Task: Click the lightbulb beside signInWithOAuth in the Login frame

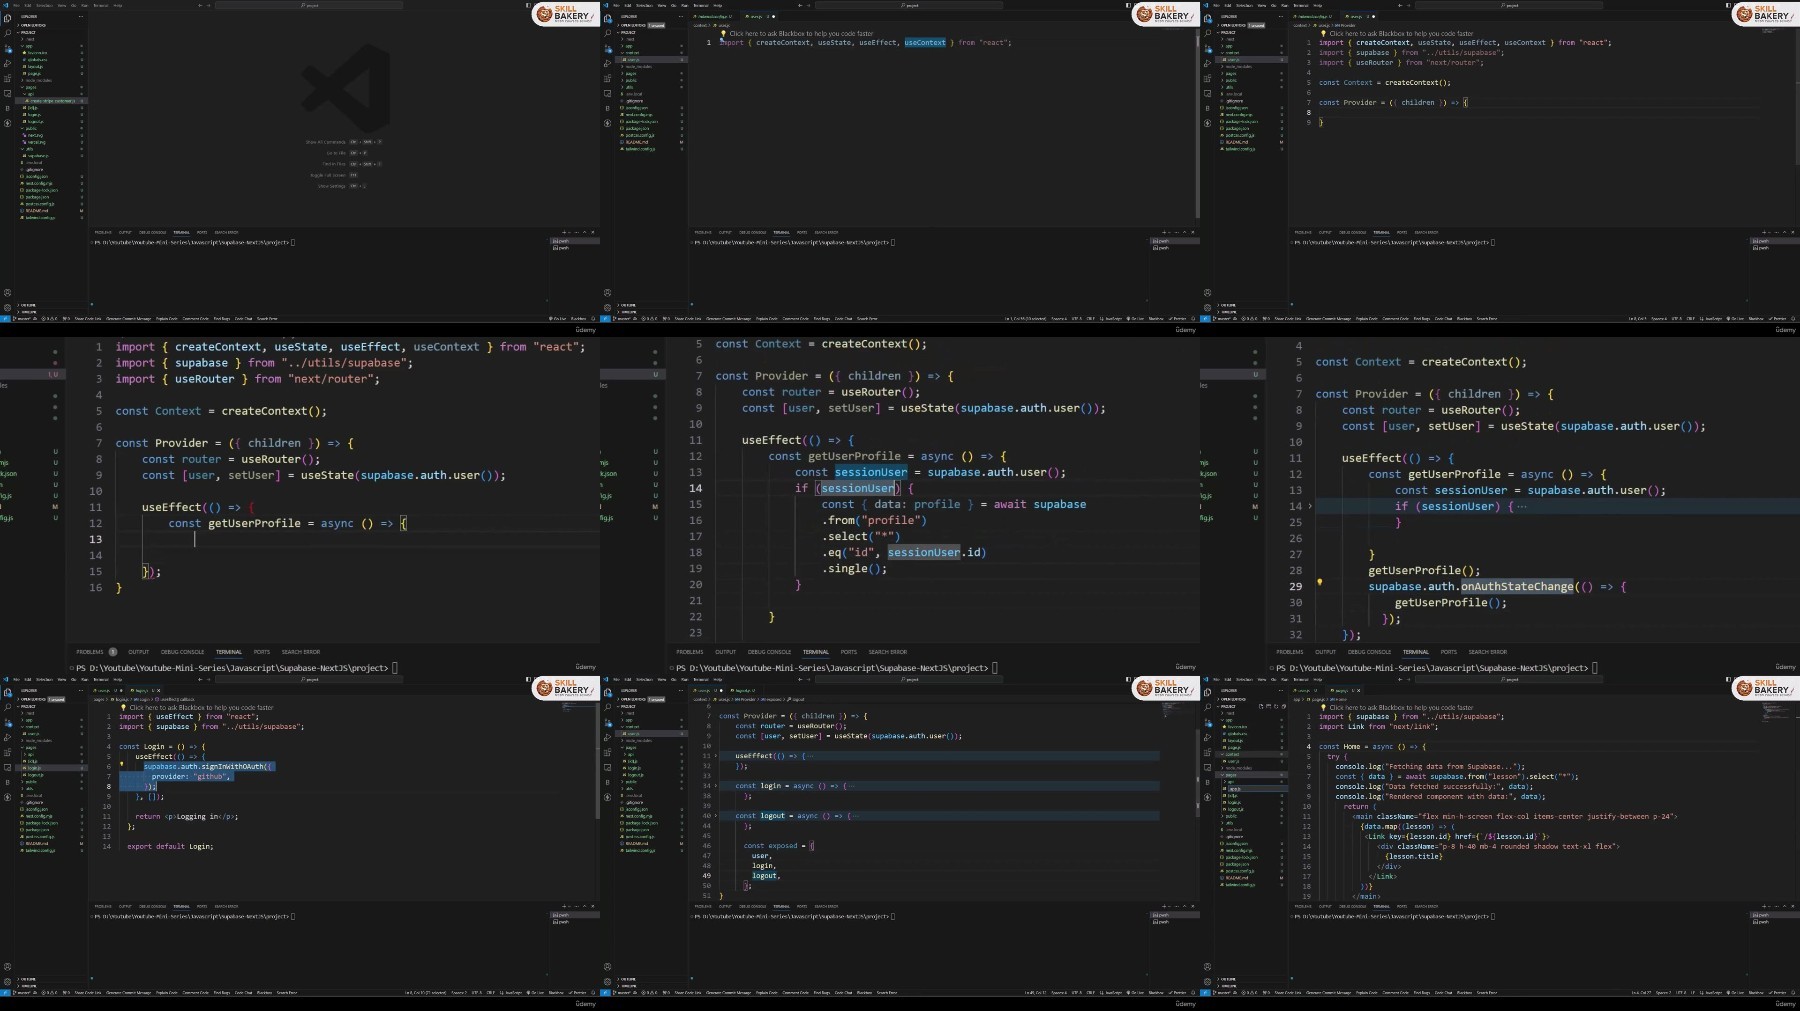Action: tap(122, 765)
